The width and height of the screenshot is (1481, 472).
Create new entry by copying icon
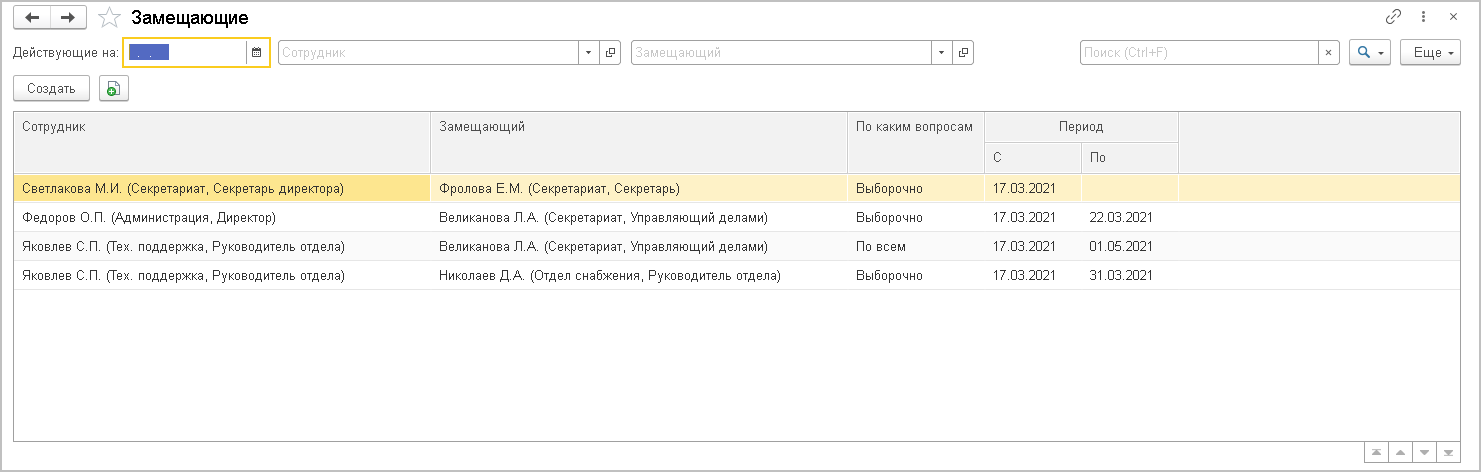(113, 88)
